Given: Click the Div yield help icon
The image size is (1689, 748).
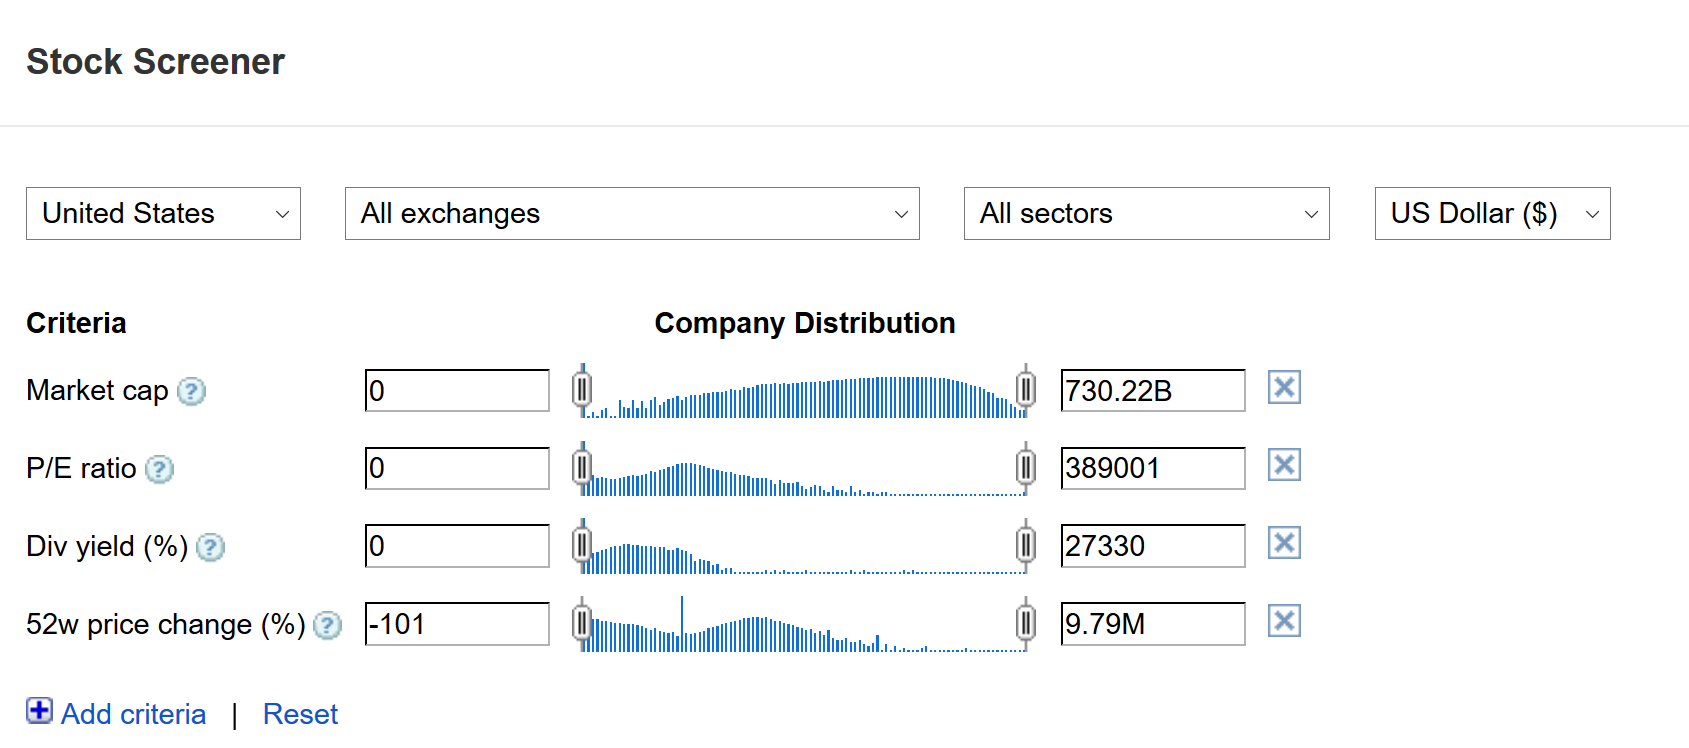Looking at the screenshot, I should tap(210, 547).
